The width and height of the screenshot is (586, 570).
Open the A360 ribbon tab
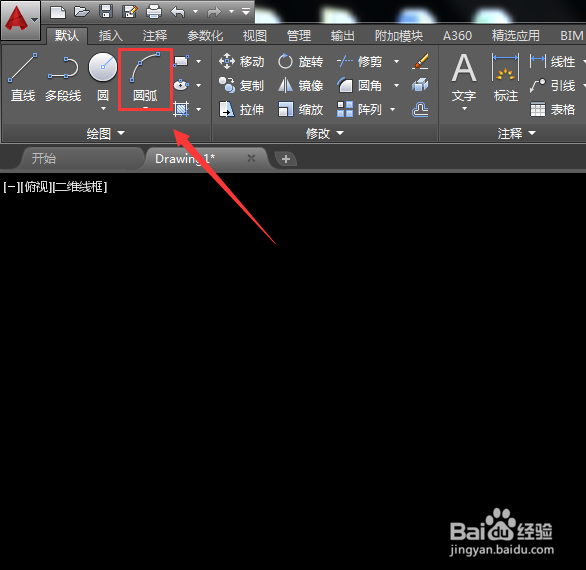[x=457, y=36]
